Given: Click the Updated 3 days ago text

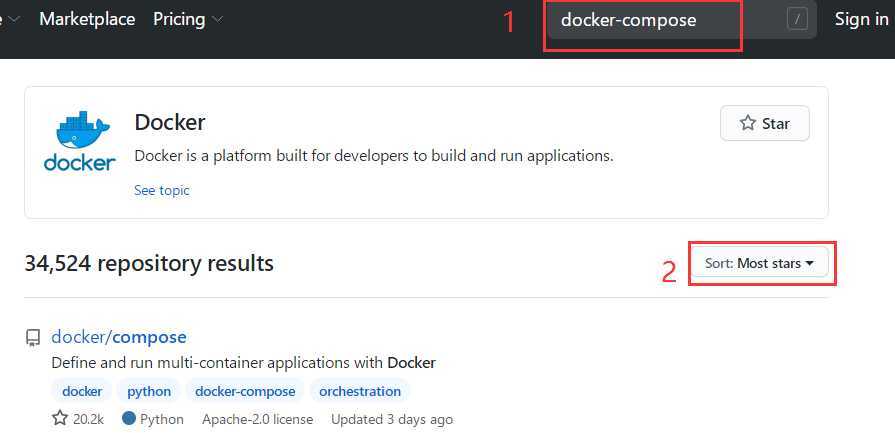Looking at the screenshot, I should pos(392,419).
